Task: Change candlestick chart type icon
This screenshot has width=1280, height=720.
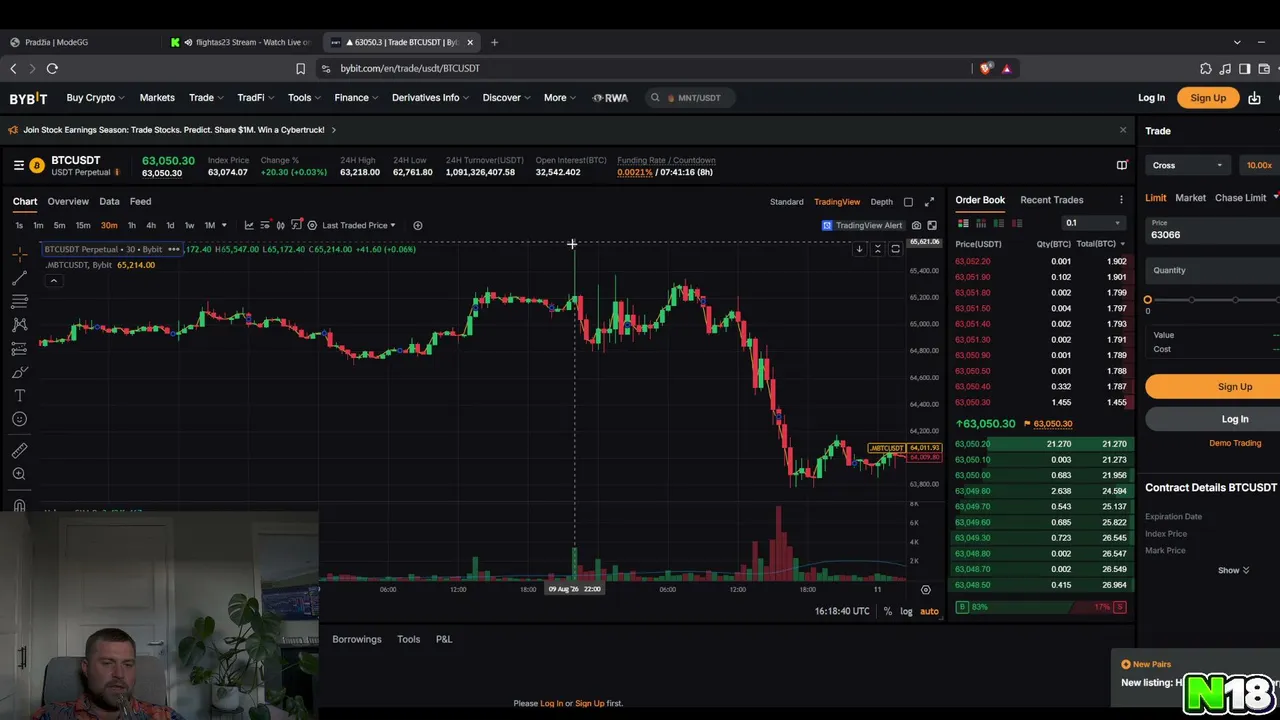Action: [280, 225]
